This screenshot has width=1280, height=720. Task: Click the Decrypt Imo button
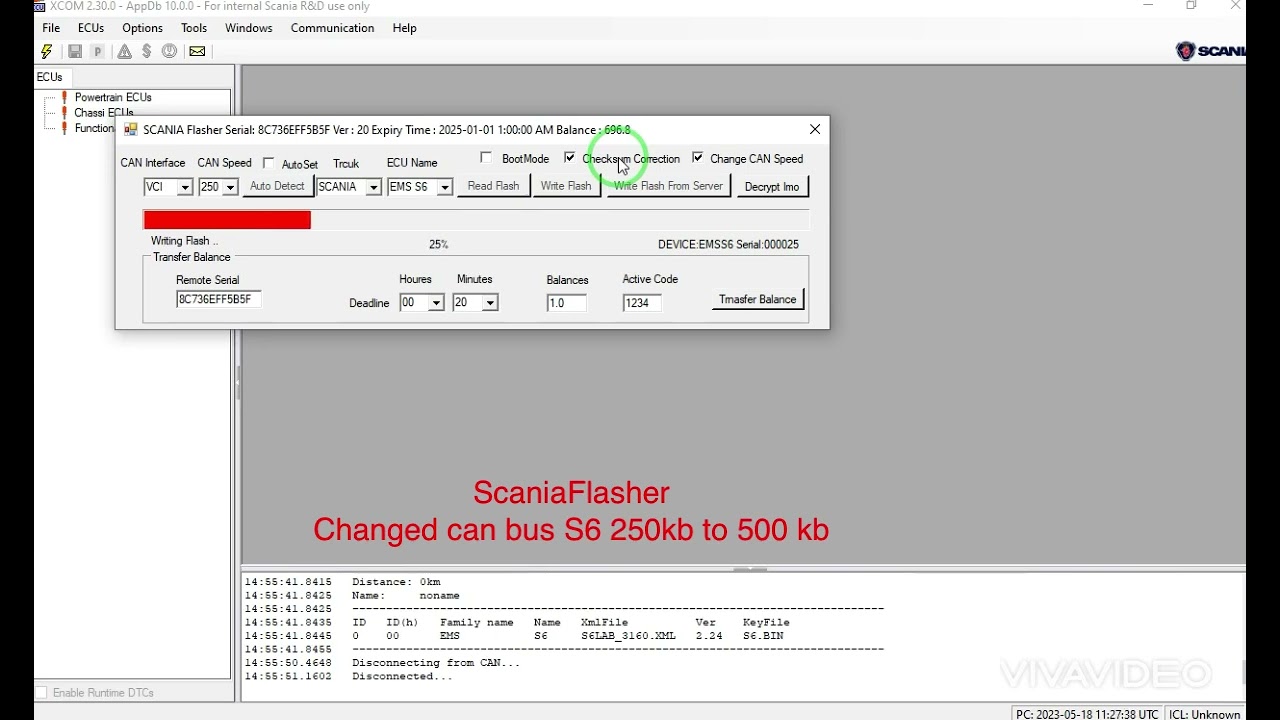click(x=772, y=186)
